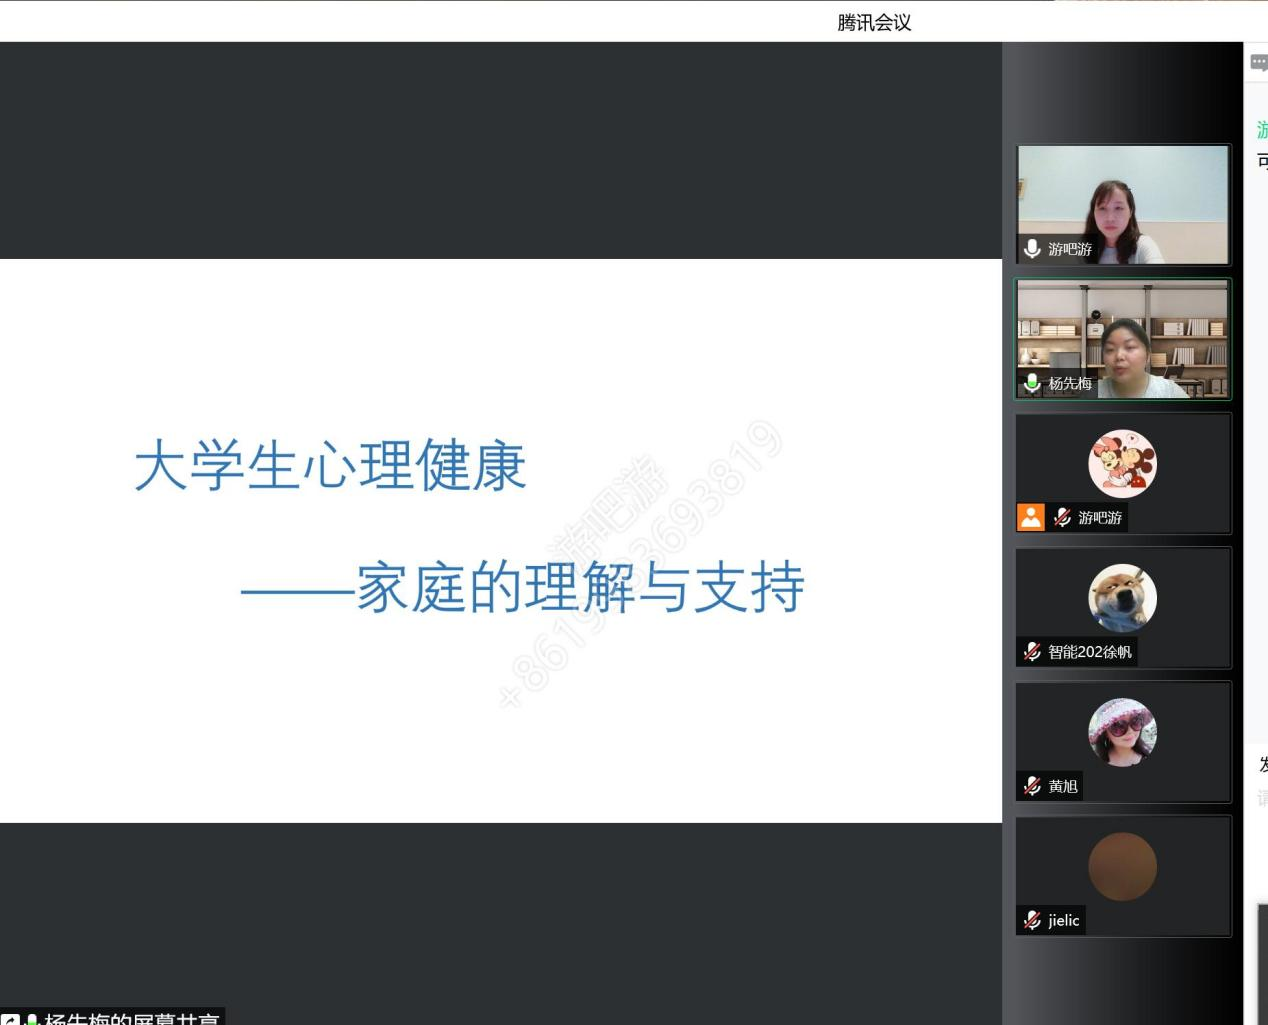Click the share arrow icon in the screen-share label

click(x=10, y=1020)
